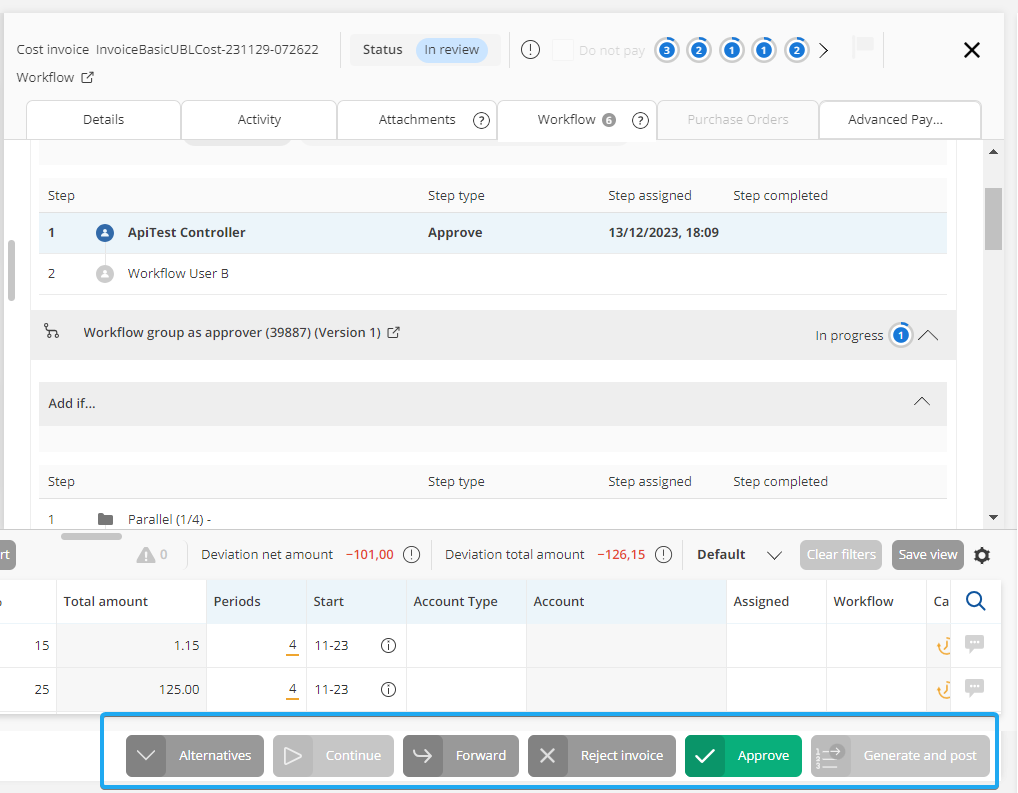Click the green Approve button
1018x793 pixels.
tap(743, 756)
